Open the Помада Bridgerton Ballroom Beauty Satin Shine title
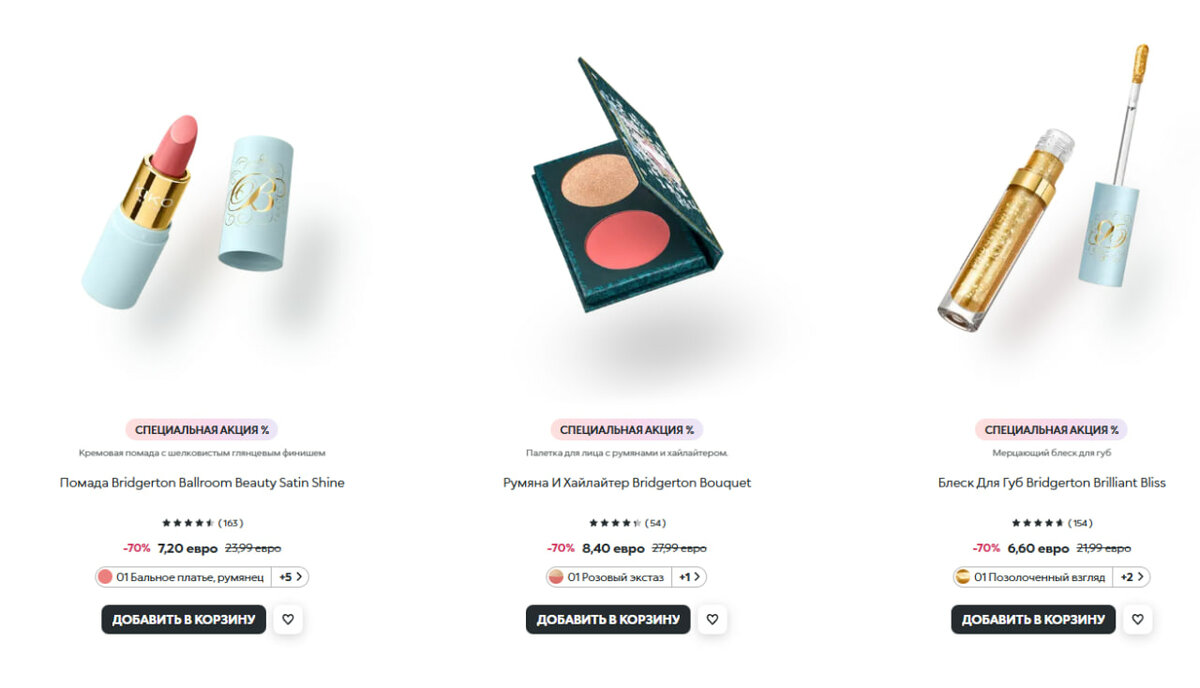The height and width of the screenshot is (688, 1200). 202,483
